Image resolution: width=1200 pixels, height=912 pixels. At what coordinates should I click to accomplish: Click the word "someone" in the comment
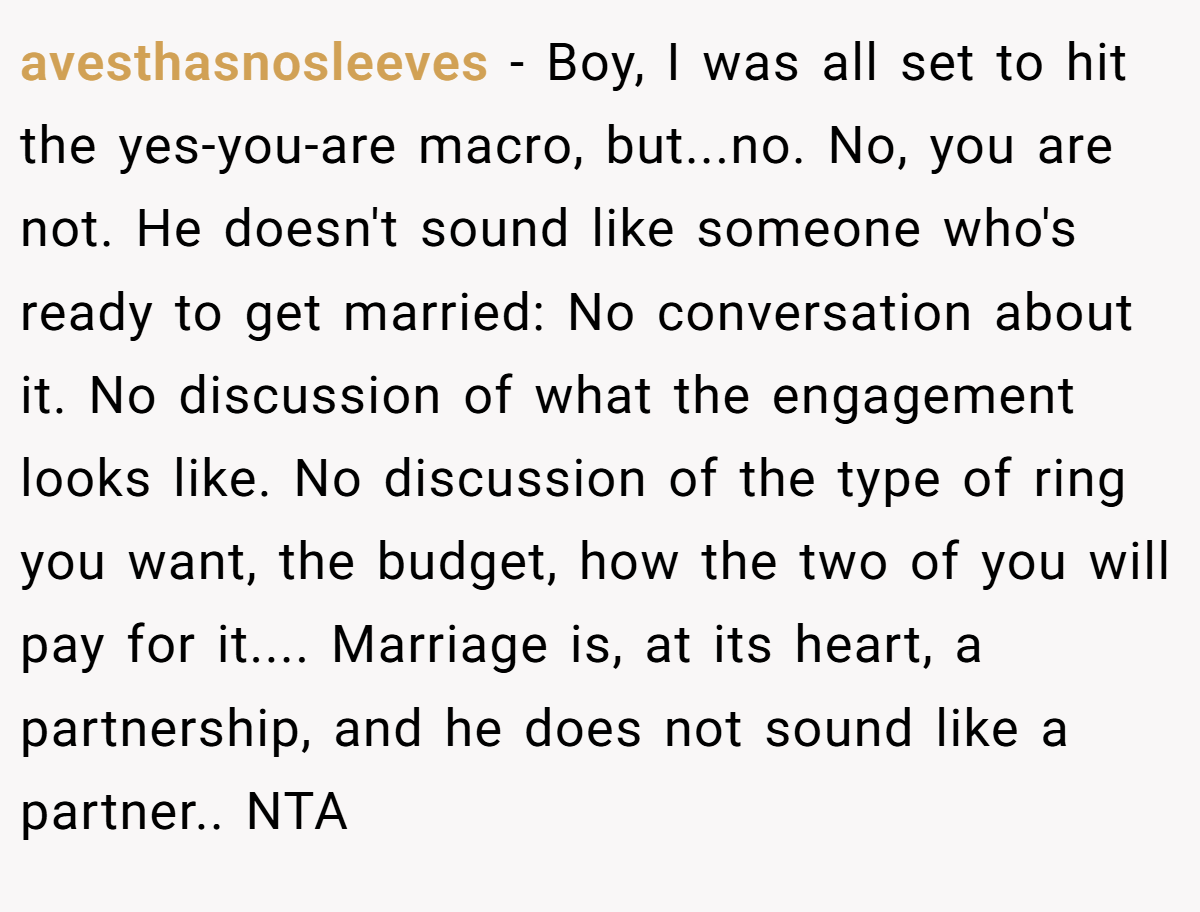click(808, 230)
